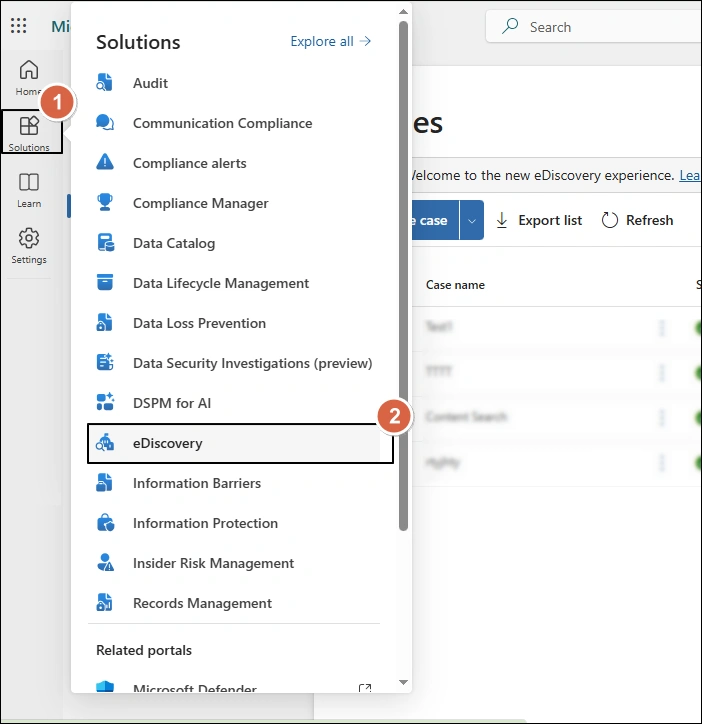Click the search magnifier icon
The height and width of the screenshot is (724, 702).
[510, 26]
